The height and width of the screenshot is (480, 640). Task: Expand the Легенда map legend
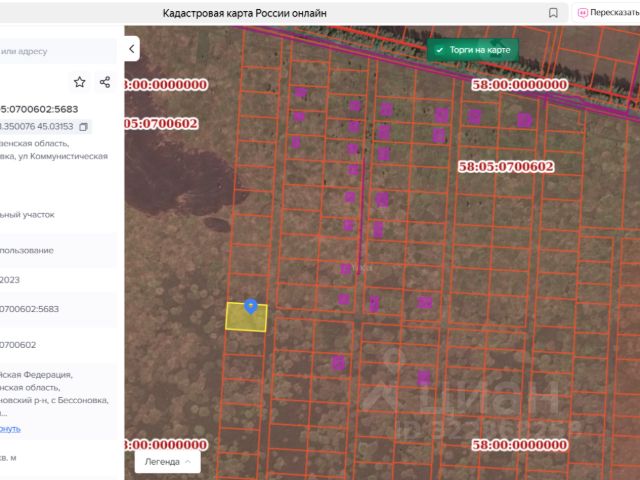coord(168,461)
